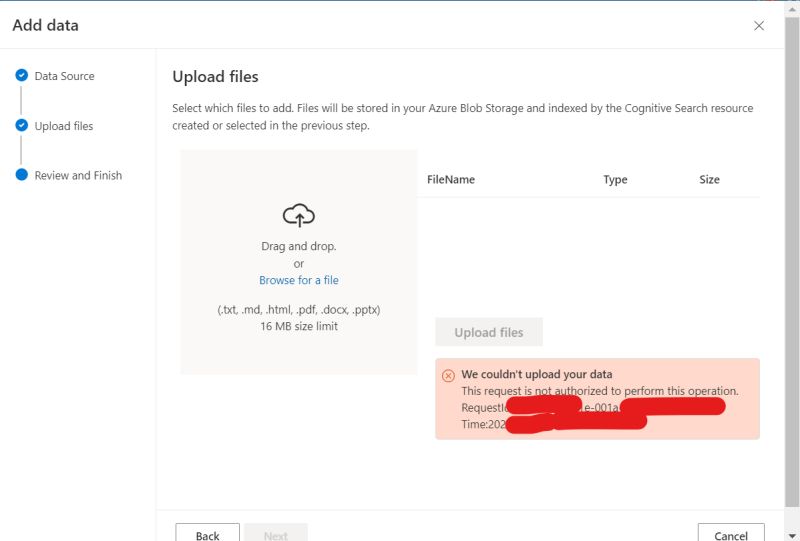Click the Type column header
This screenshot has height=541, width=800.
(615, 180)
